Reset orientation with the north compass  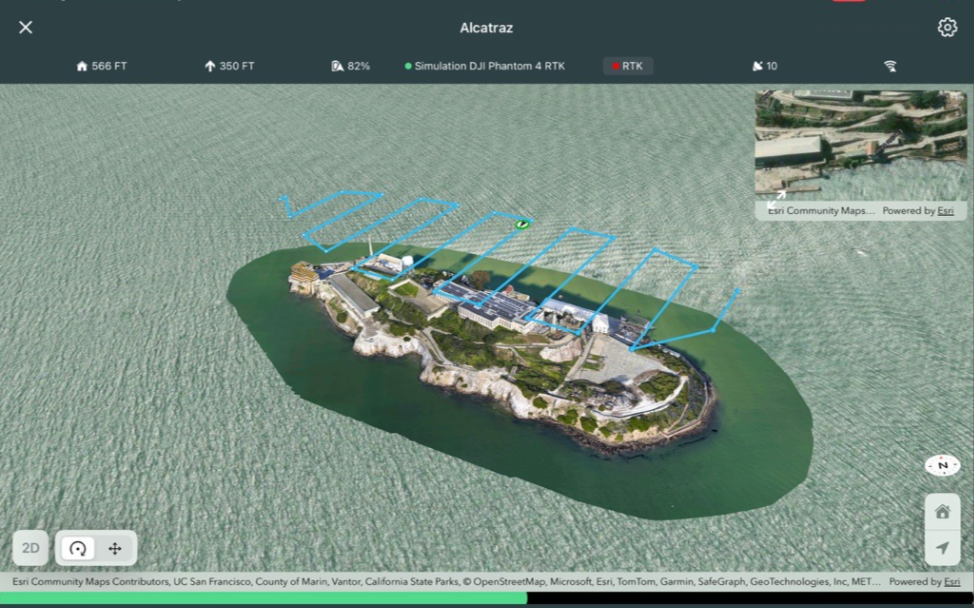(942, 465)
